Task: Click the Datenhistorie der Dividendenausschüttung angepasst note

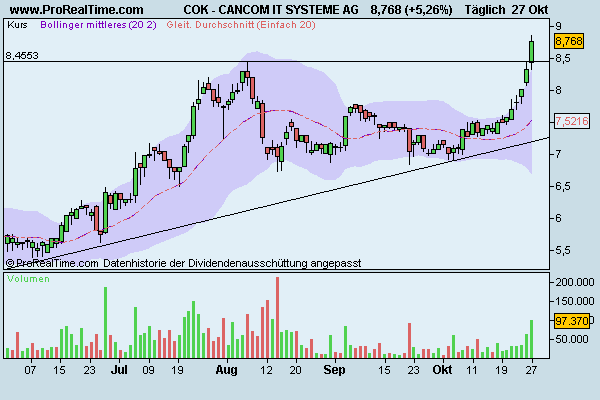Action: tap(232, 263)
